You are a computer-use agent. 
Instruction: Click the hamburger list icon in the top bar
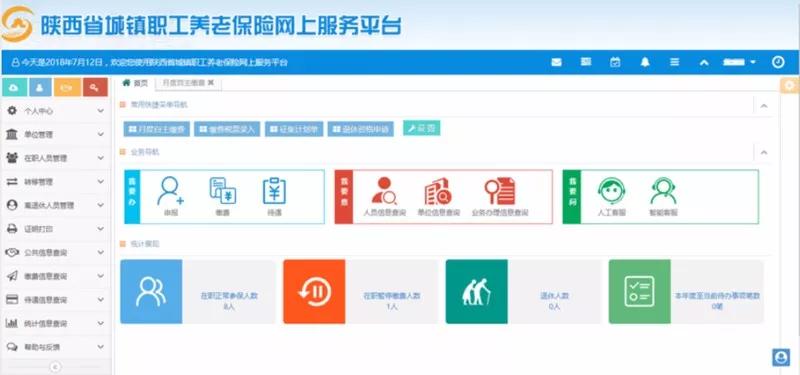[674, 62]
